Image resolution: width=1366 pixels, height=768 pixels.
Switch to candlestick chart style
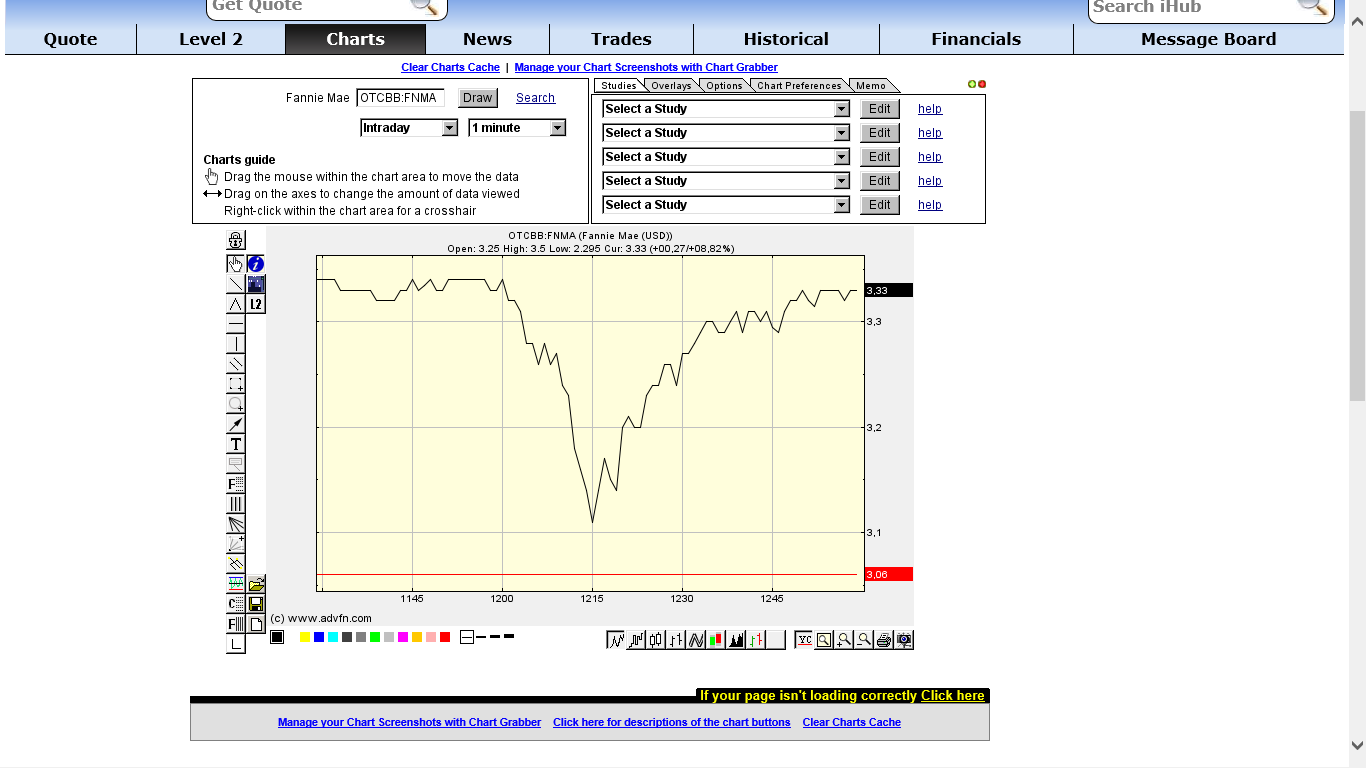(x=656, y=640)
